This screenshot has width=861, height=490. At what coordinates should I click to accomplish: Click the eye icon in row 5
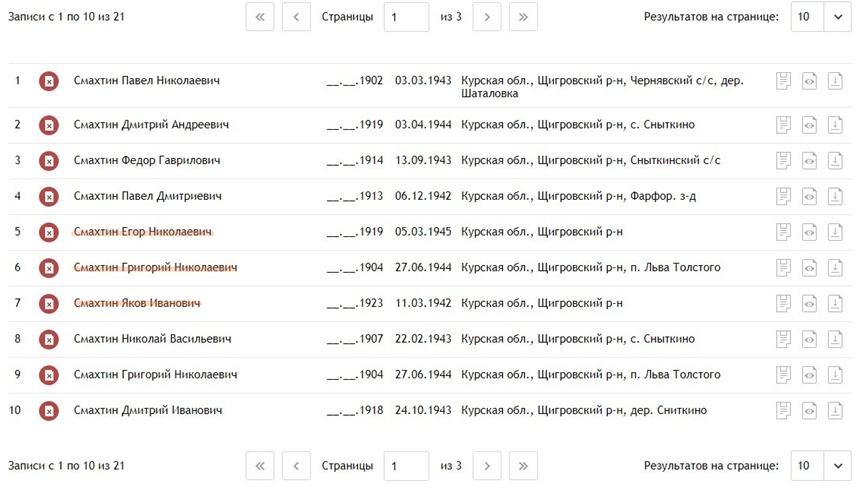tap(809, 232)
